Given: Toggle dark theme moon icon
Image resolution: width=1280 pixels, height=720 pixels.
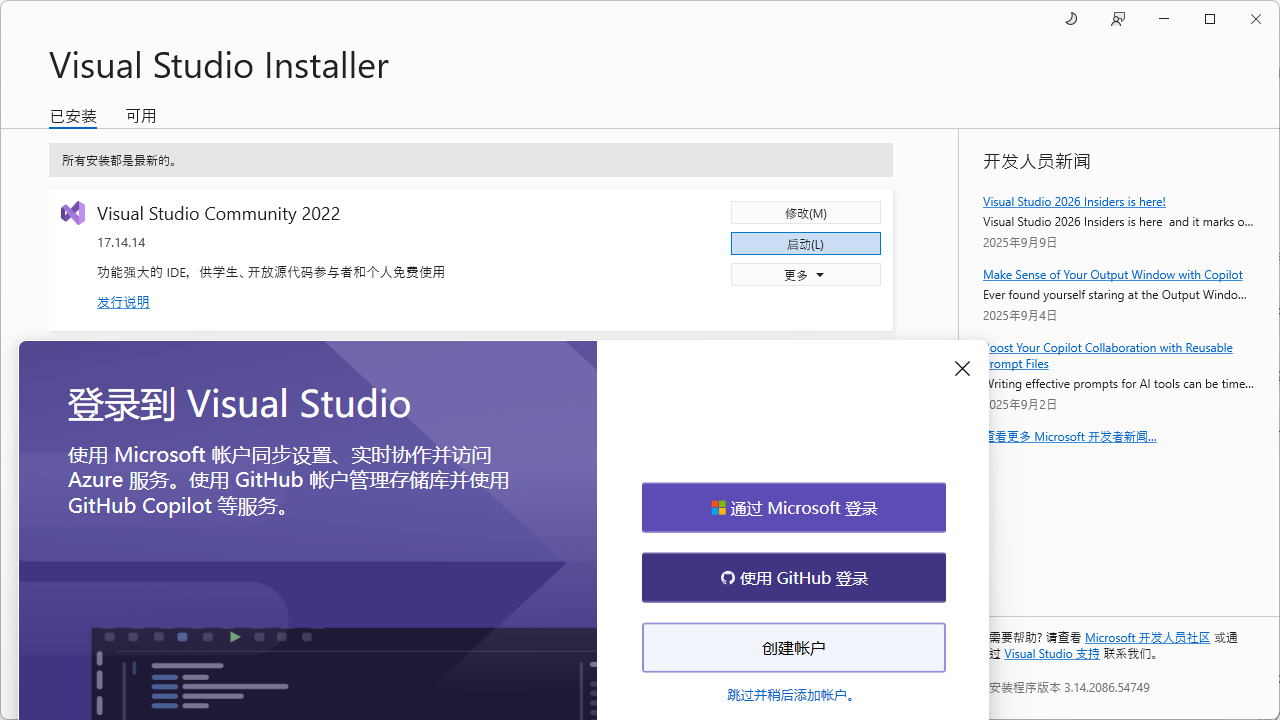Looking at the screenshot, I should [x=1071, y=19].
